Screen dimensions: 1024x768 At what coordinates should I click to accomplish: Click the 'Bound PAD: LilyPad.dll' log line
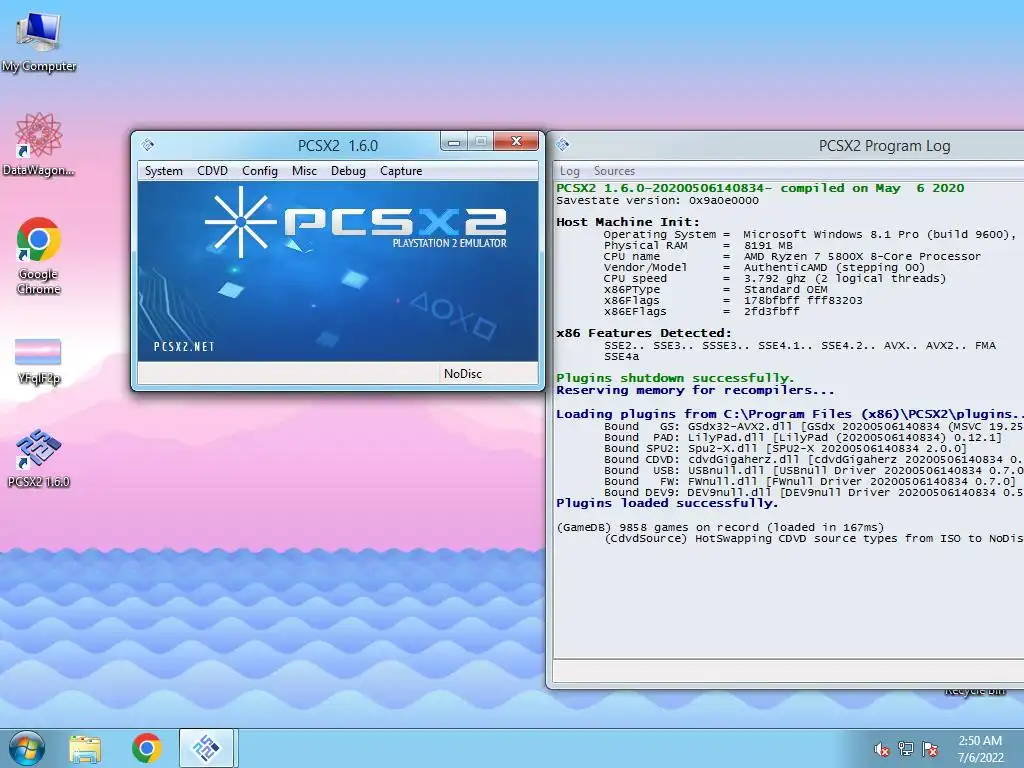(x=803, y=438)
